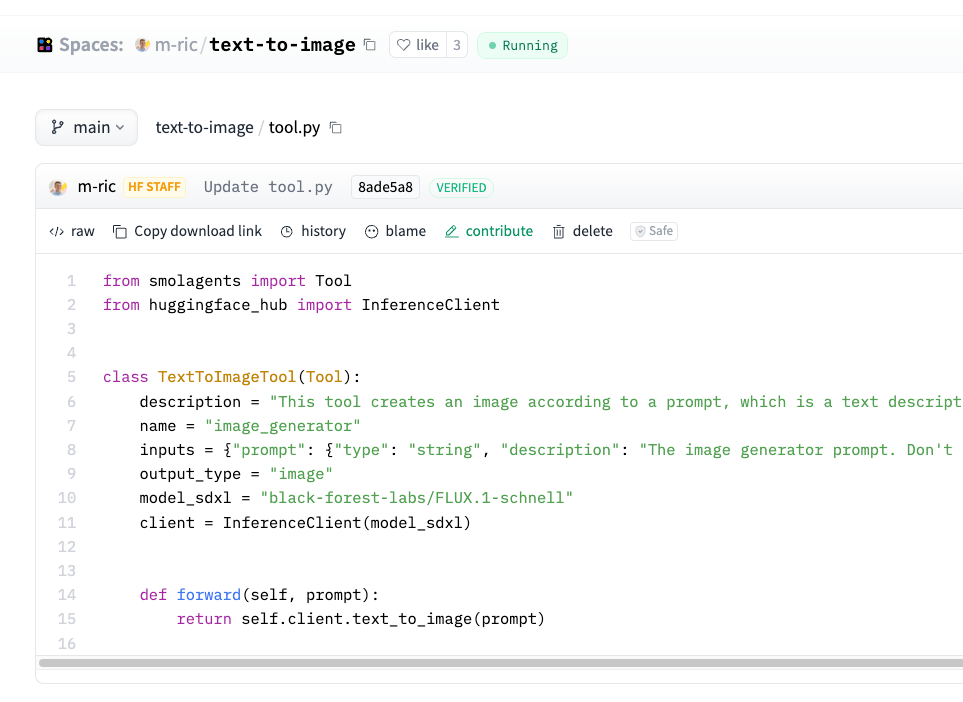
Task: Open the main branch dropdown
Action: pyautogui.click(x=87, y=127)
